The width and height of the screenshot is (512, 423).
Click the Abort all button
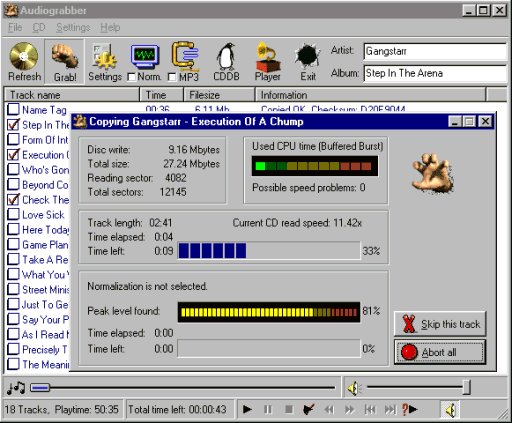pyautogui.click(x=440, y=352)
